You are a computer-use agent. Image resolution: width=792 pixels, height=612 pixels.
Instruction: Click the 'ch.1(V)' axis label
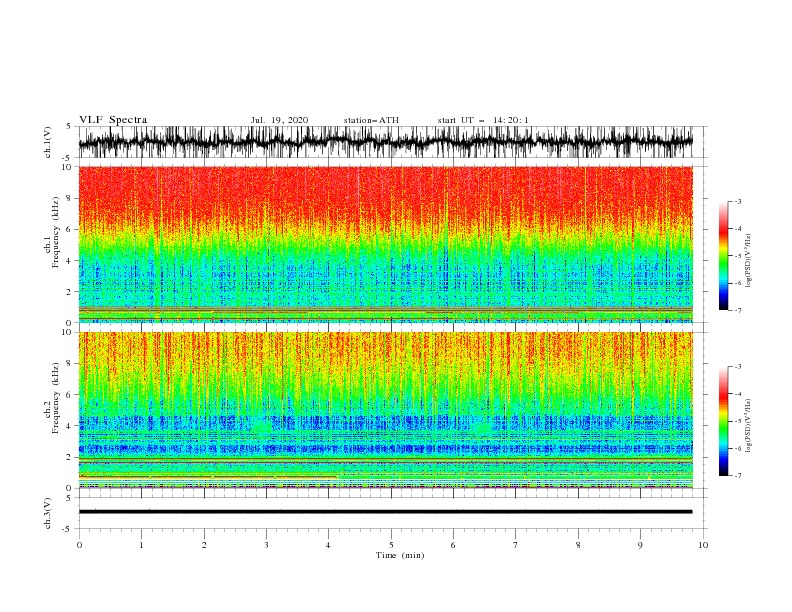coord(48,142)
